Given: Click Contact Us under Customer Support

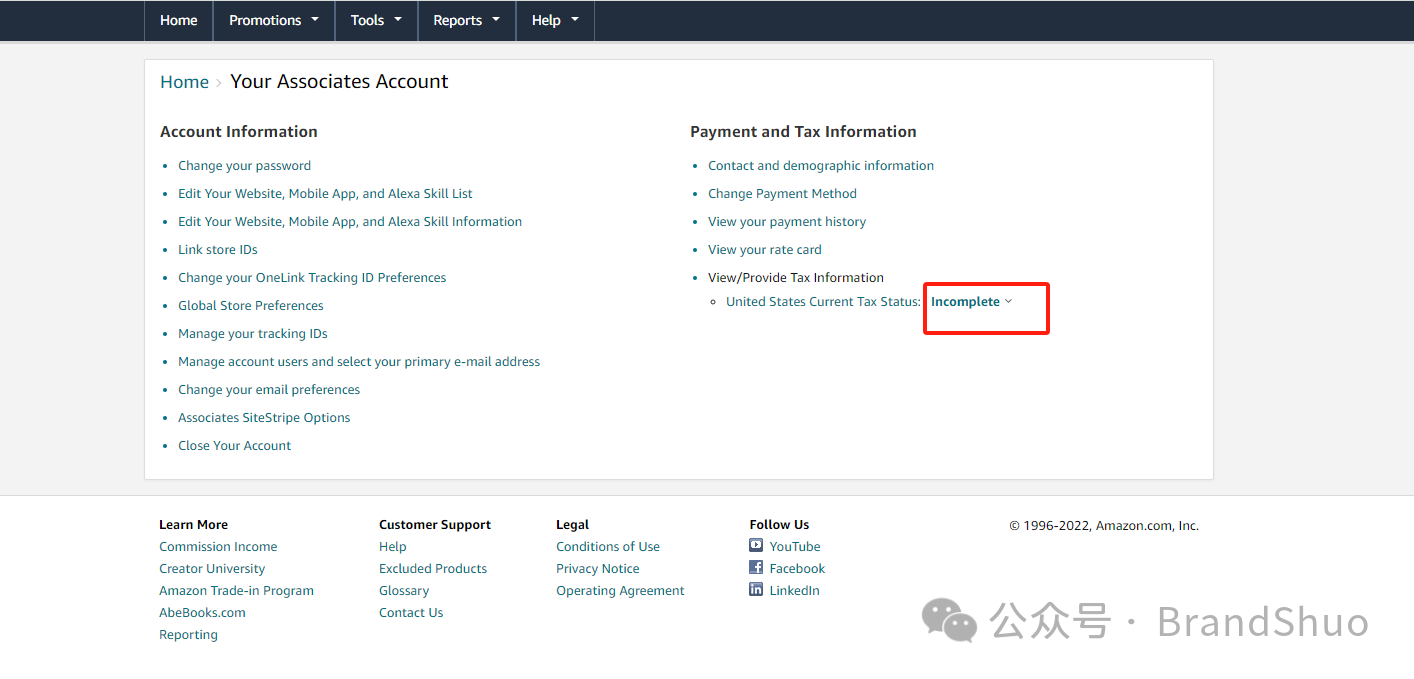Looking at the screenshot, I should [411, 613].
